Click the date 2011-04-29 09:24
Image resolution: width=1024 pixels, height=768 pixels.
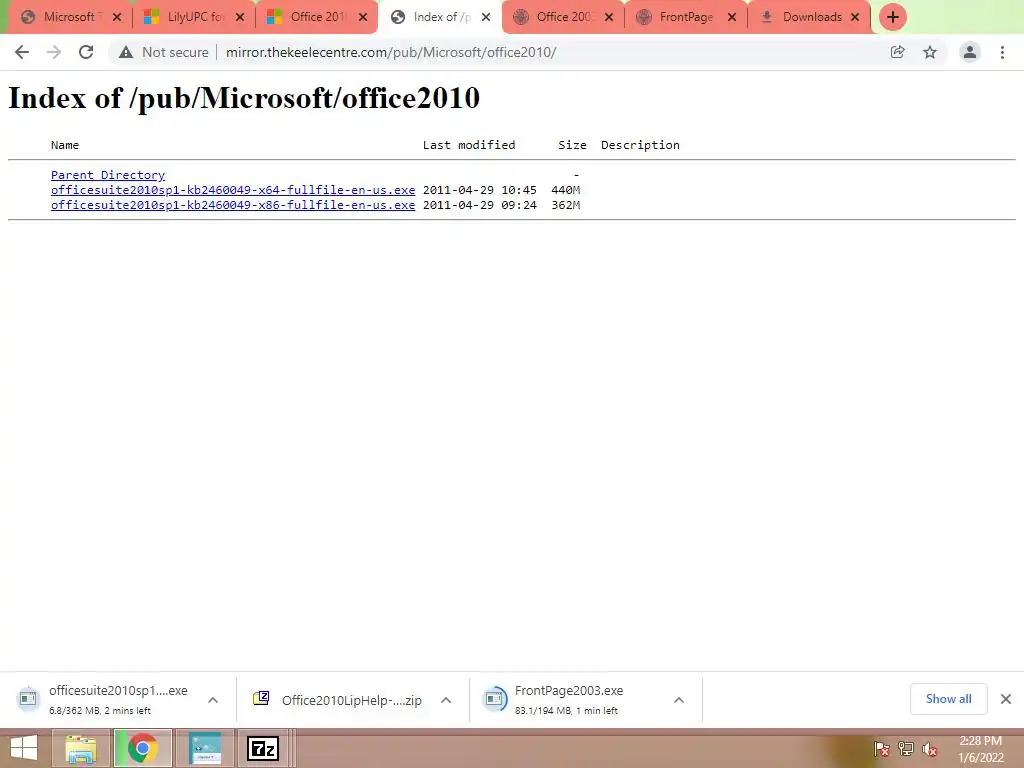[x=479, y=205]
